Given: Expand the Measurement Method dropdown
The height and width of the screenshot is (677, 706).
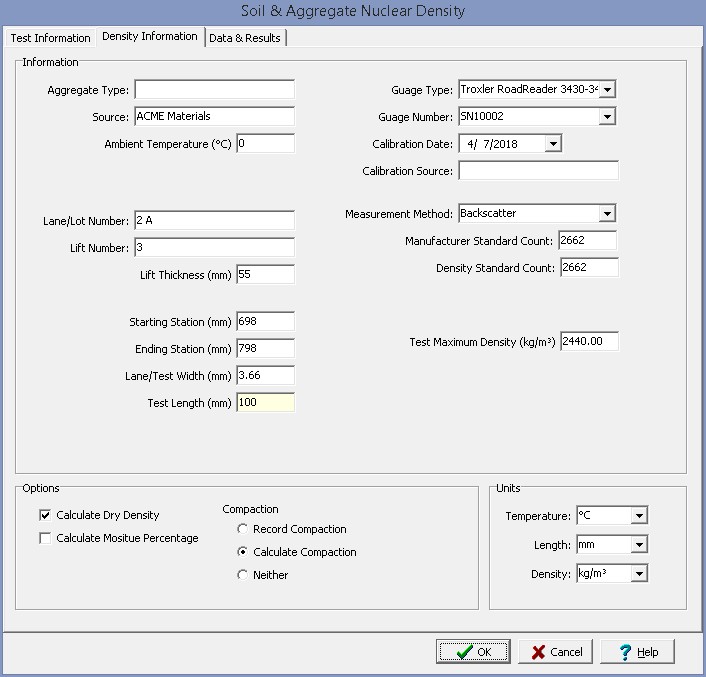Looking at the screenshot, I should tap(607, 214).
